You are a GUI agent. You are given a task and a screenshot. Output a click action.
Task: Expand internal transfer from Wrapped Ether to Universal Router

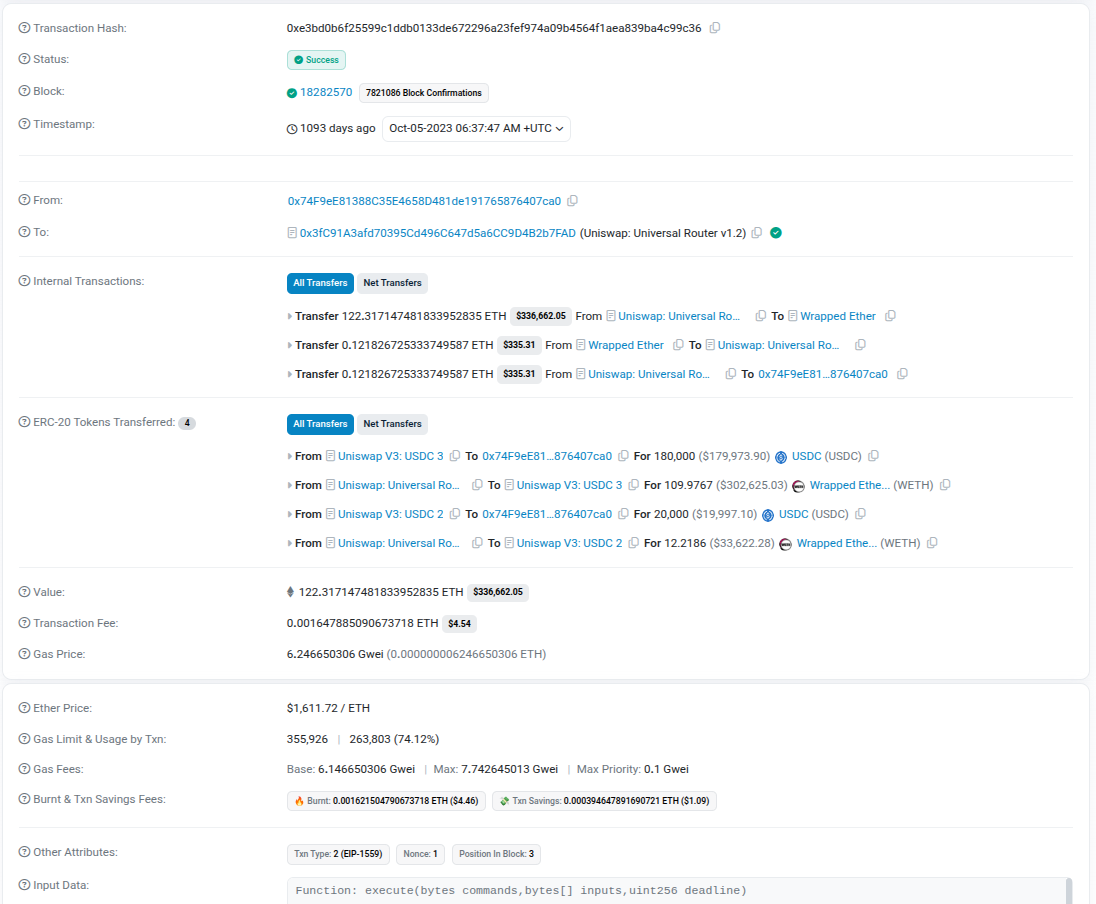[x=289, y=345]
